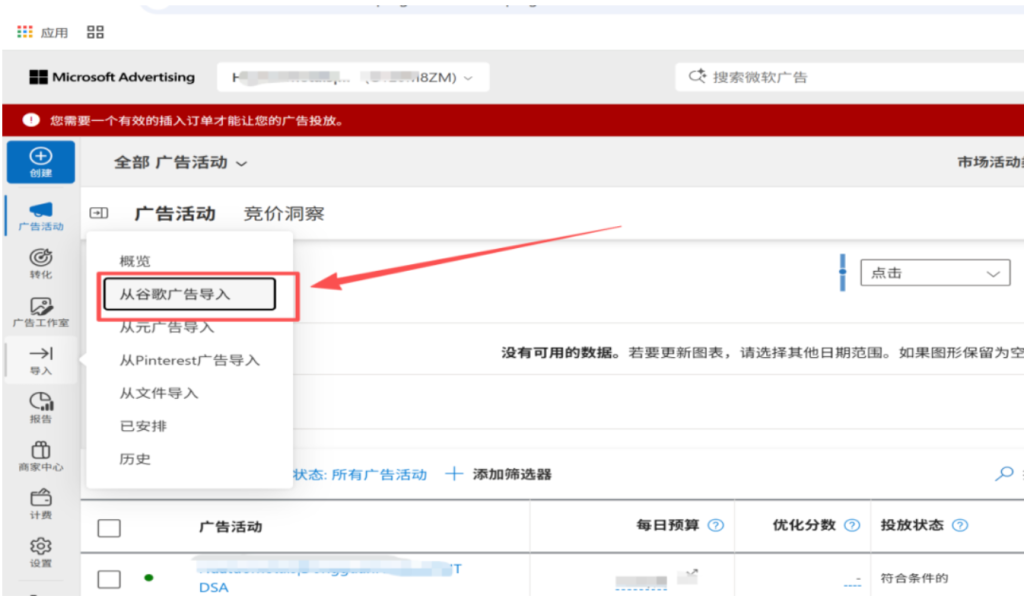Viewport: 1024px width, 615px height.
Task: Click the blue 创建 create button
Action: coord(40,162)
